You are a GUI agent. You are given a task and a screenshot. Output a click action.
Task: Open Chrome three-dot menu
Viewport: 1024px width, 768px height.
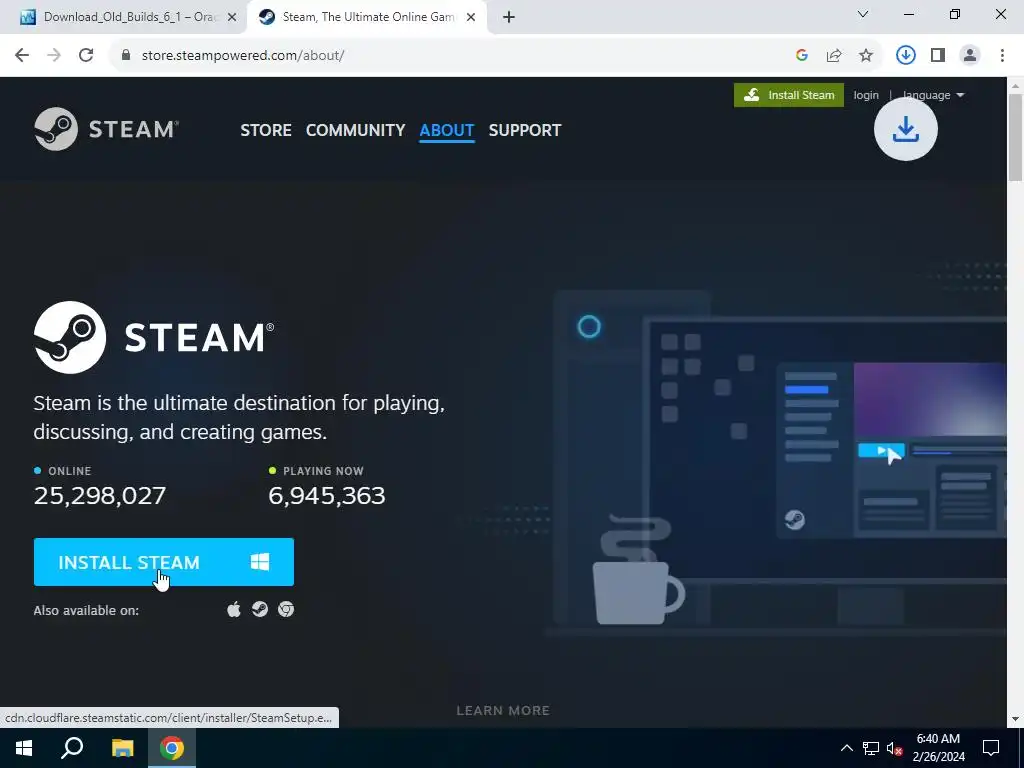[1002, 56]
